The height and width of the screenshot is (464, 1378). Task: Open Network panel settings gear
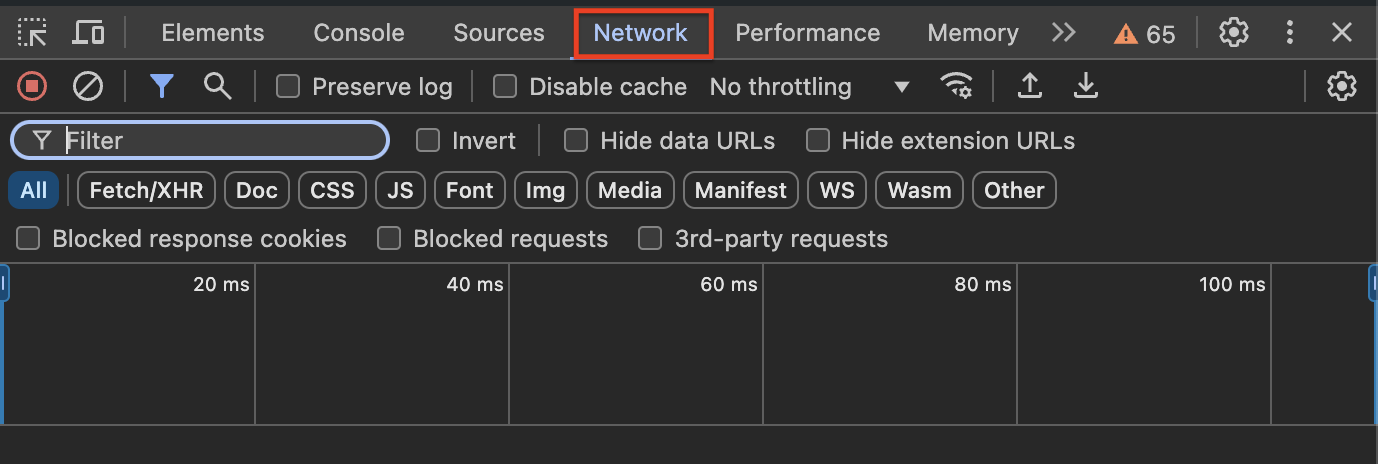click(x=1341, y=87)
